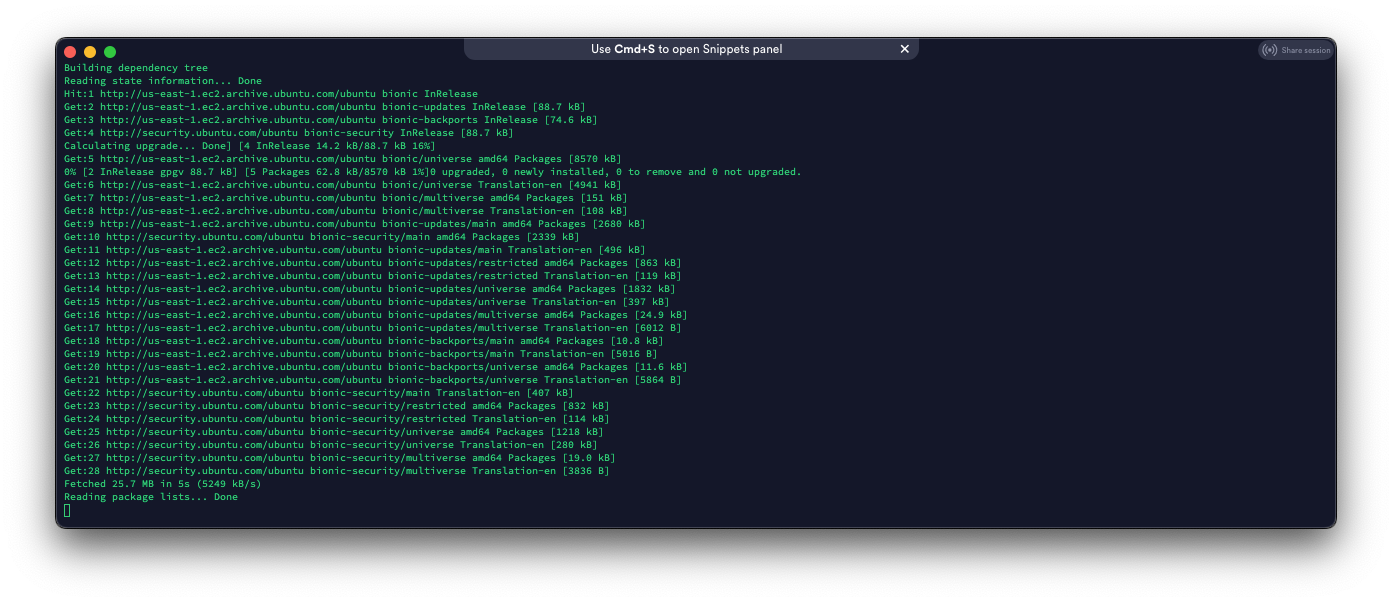Select the Get:13 restricted Translation-en [119 kB] line

click(373, 276)
